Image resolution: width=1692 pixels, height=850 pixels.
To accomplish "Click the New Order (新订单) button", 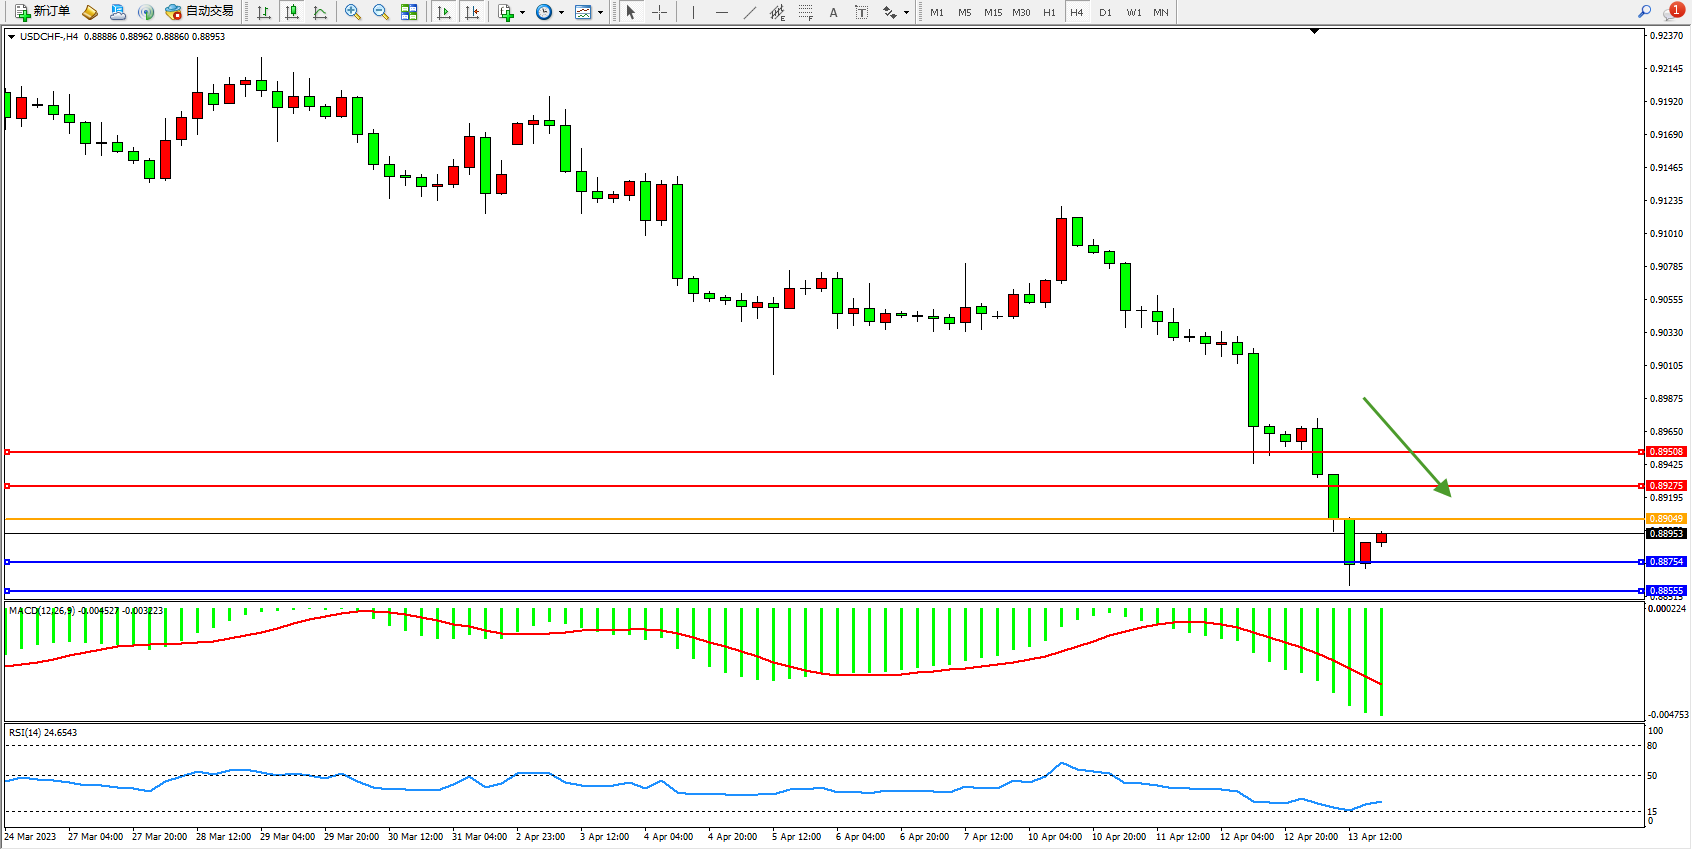I will tap(42, 12).
